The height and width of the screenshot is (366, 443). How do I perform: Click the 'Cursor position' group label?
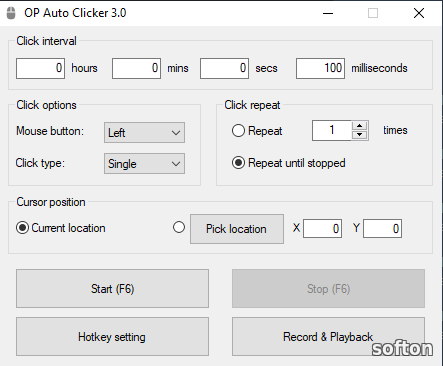(x=51, y=202)
